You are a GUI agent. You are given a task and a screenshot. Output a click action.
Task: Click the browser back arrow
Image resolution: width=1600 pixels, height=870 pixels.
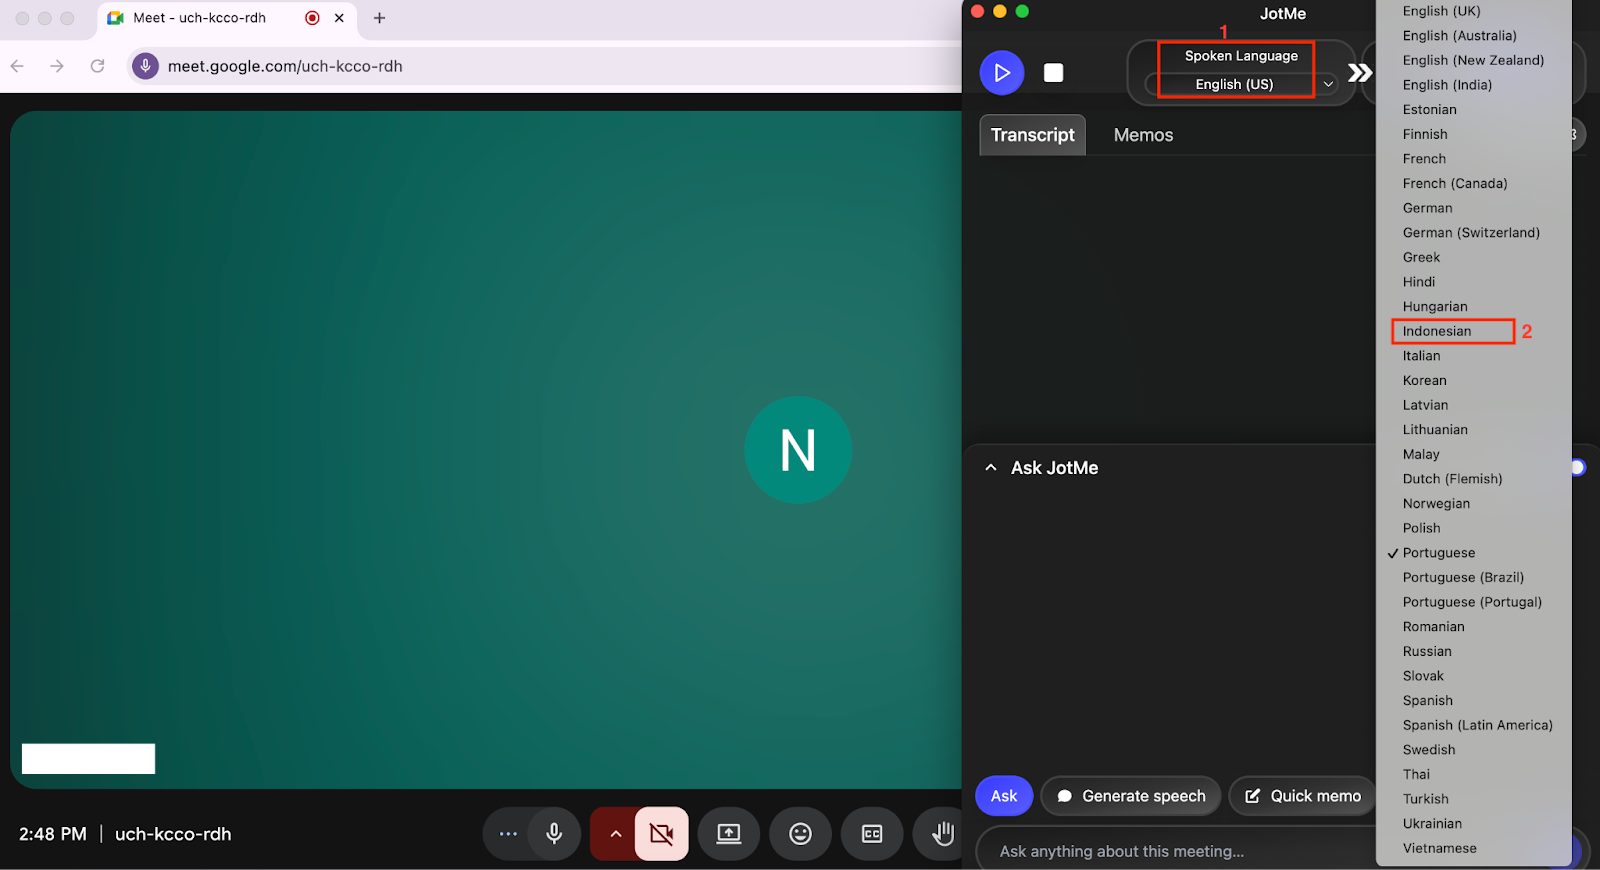point(17,66)
